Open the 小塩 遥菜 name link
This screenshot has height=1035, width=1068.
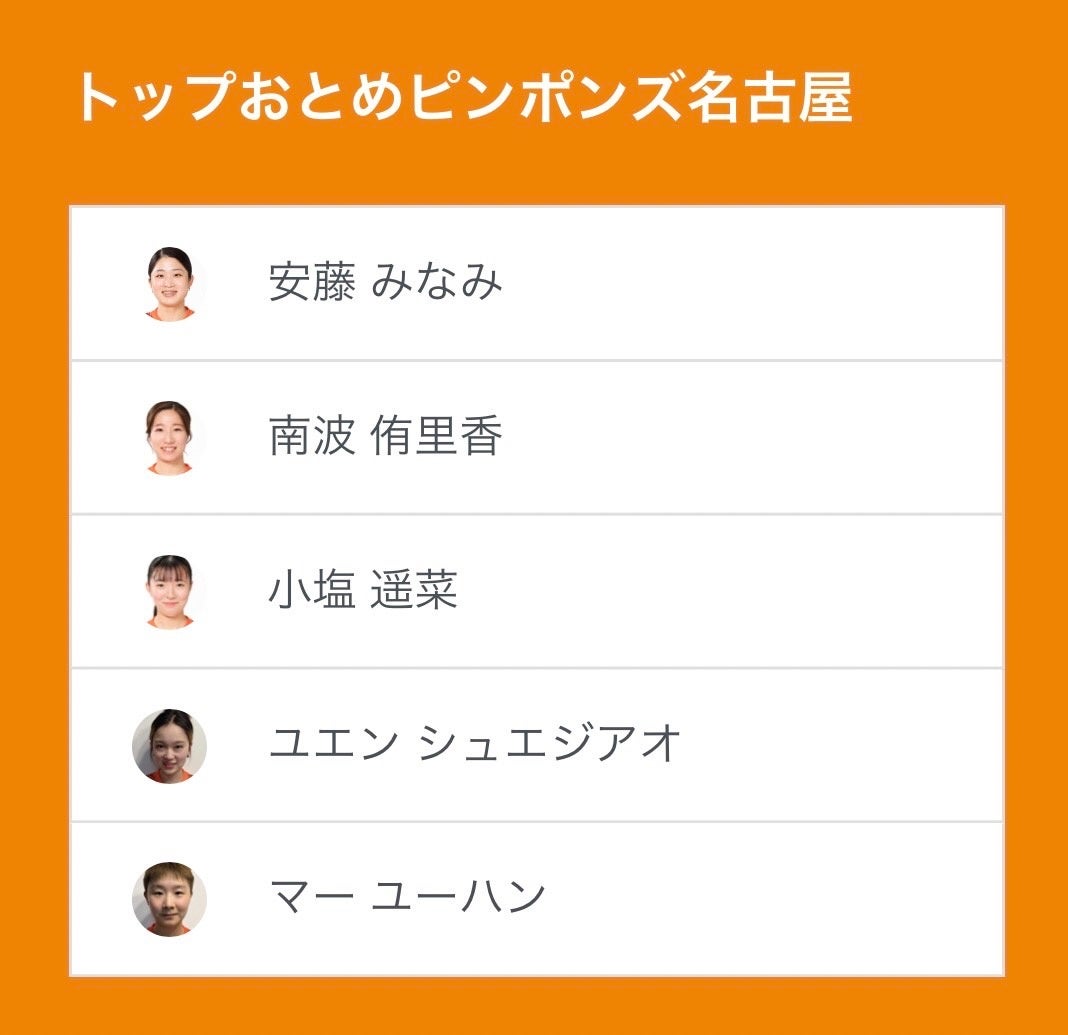[363, 591]
